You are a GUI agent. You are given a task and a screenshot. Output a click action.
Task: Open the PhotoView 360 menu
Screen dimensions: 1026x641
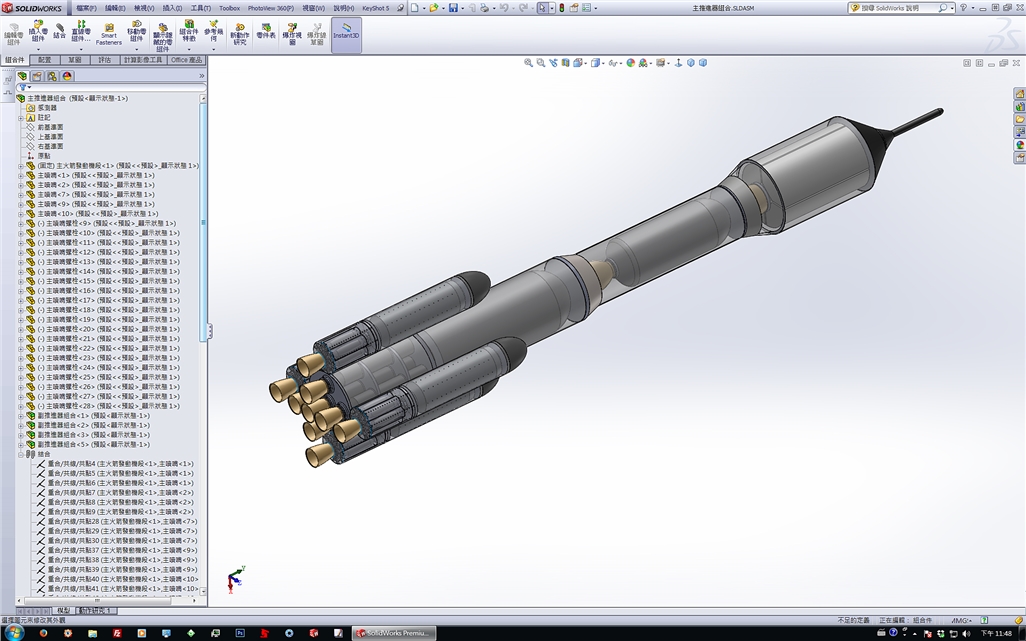pyautogui.click(x=270, y=8)
